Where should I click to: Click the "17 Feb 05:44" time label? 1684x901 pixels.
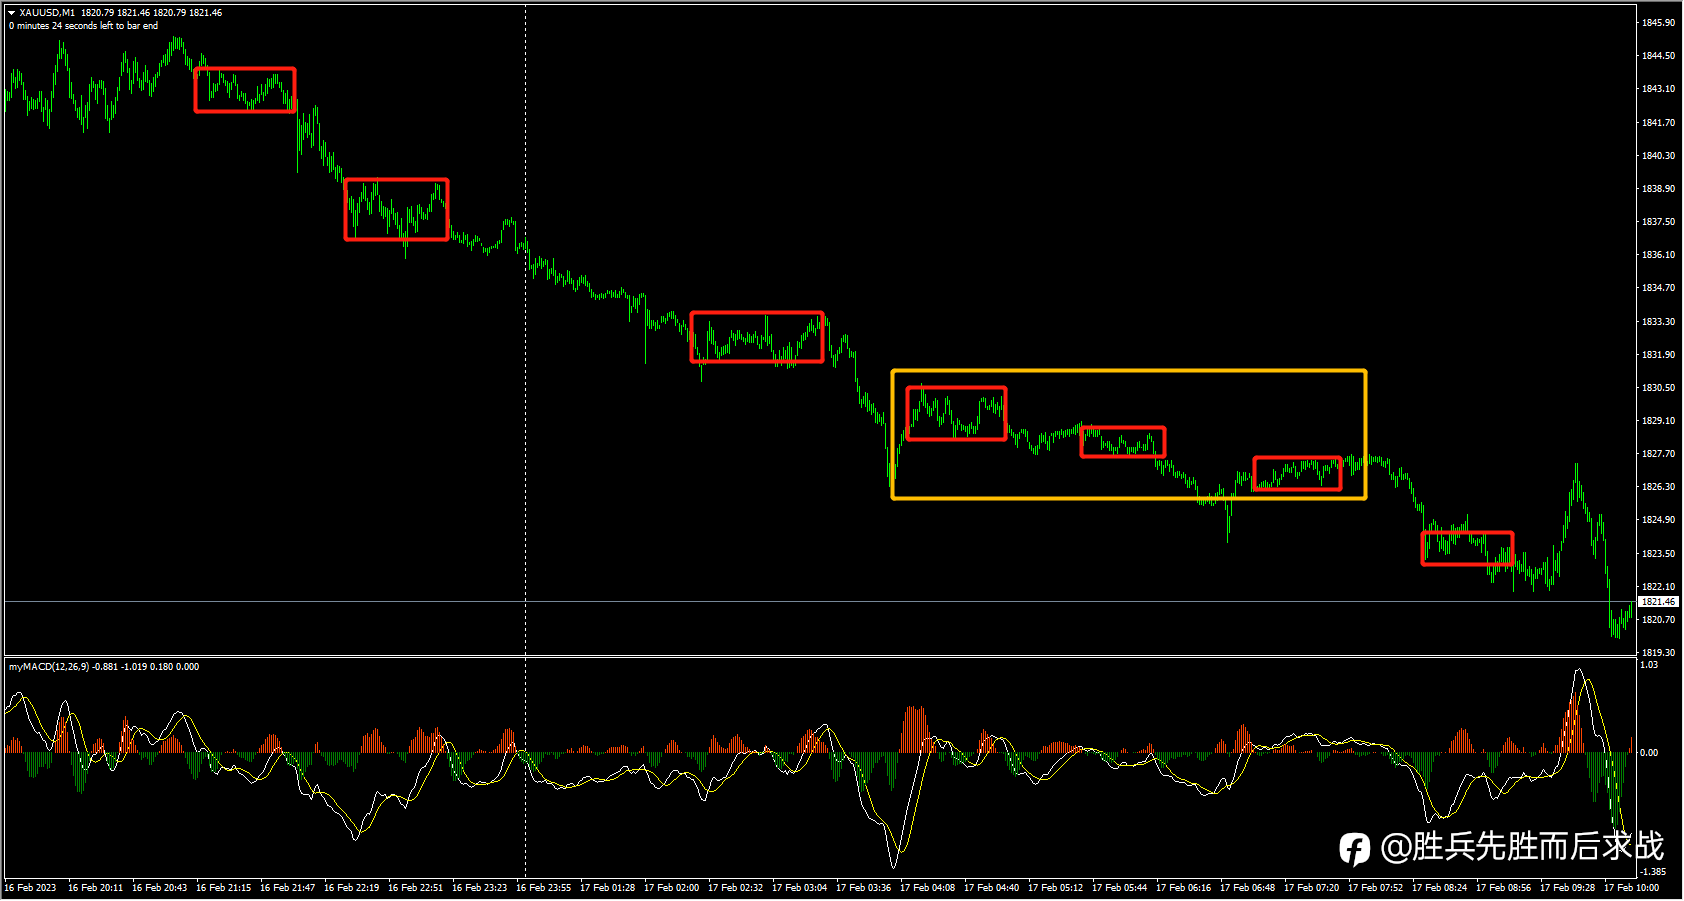coord(1119,888)
